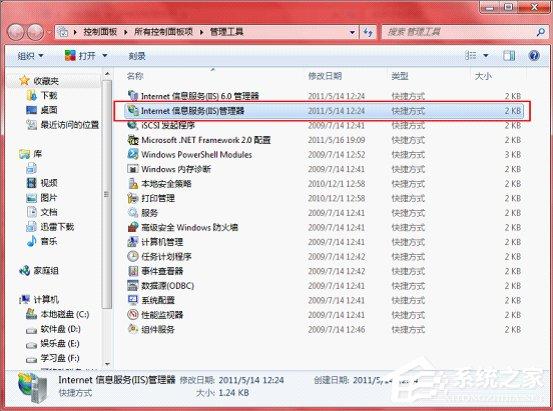Sort by 名称 column header
This screenshot has width=553, height=411.
(135, 76)
